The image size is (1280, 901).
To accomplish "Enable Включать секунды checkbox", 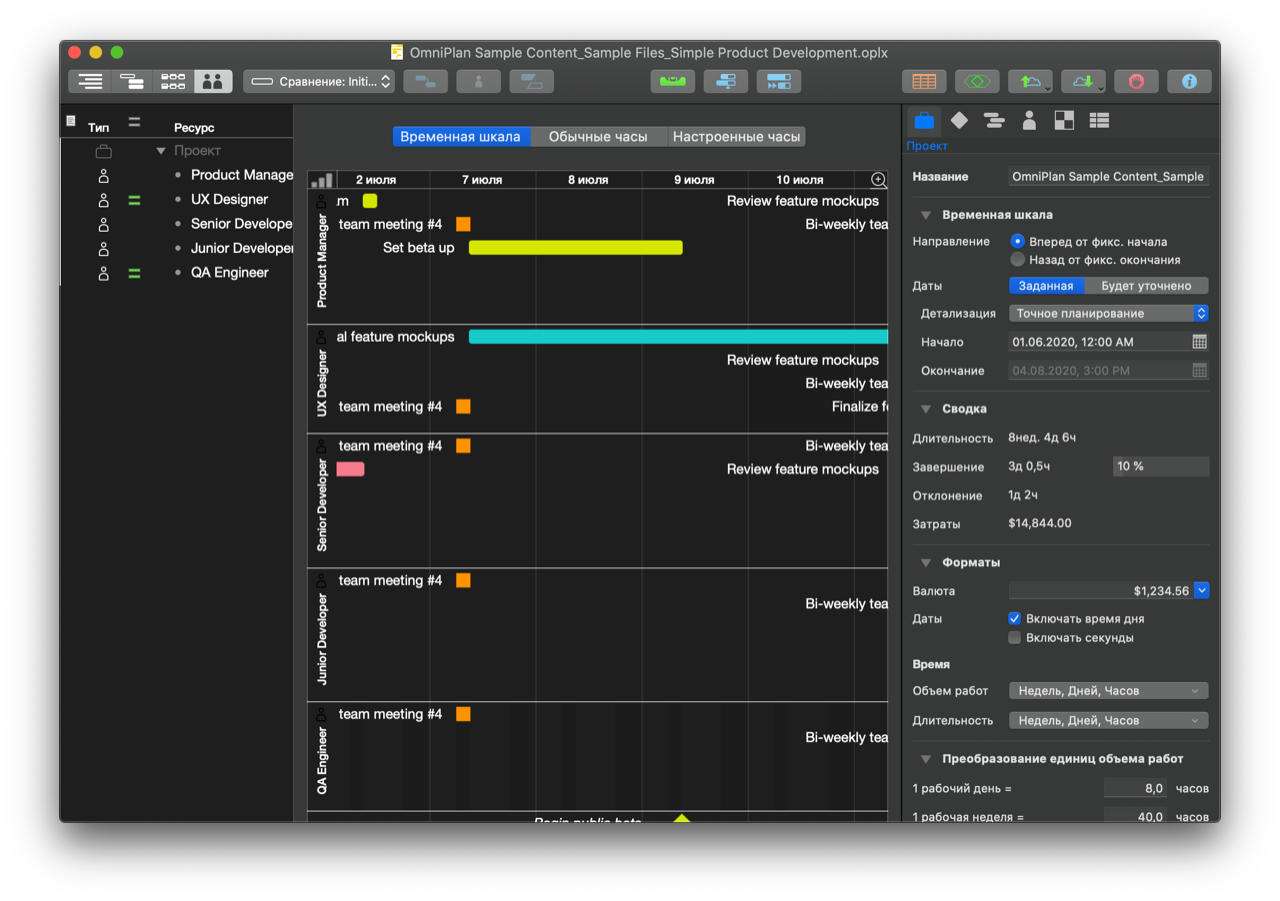I will (1014, 638).
